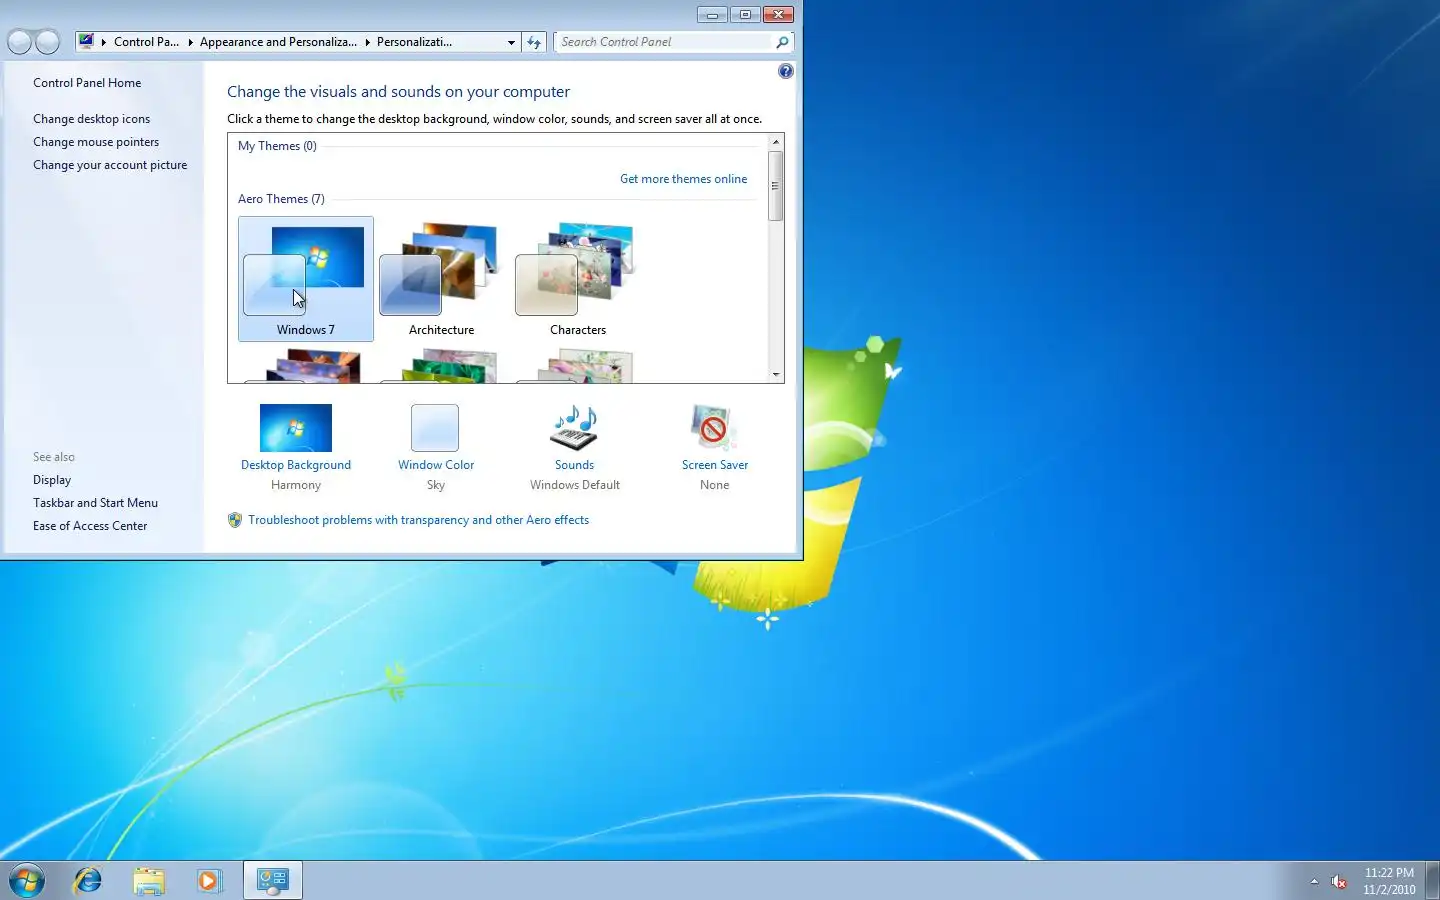Click the muted volume tray icon

point(1339,881)
